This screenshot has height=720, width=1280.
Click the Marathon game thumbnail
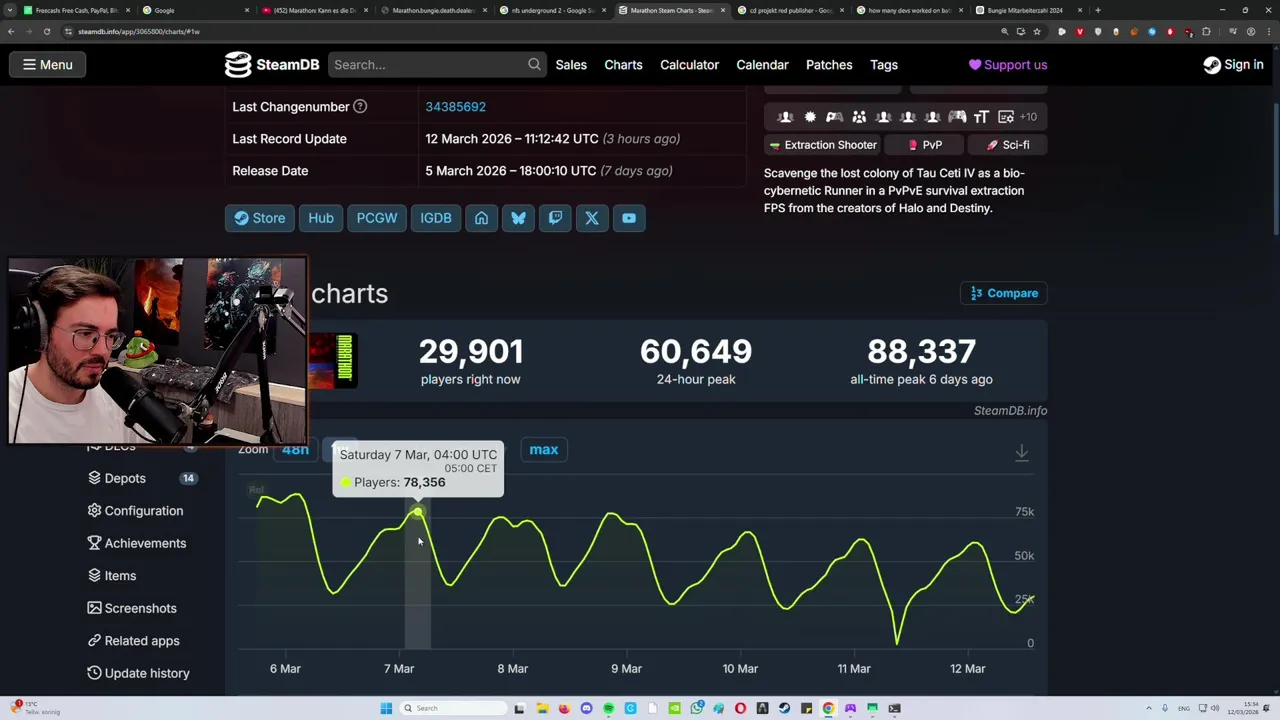pos(332,361)
